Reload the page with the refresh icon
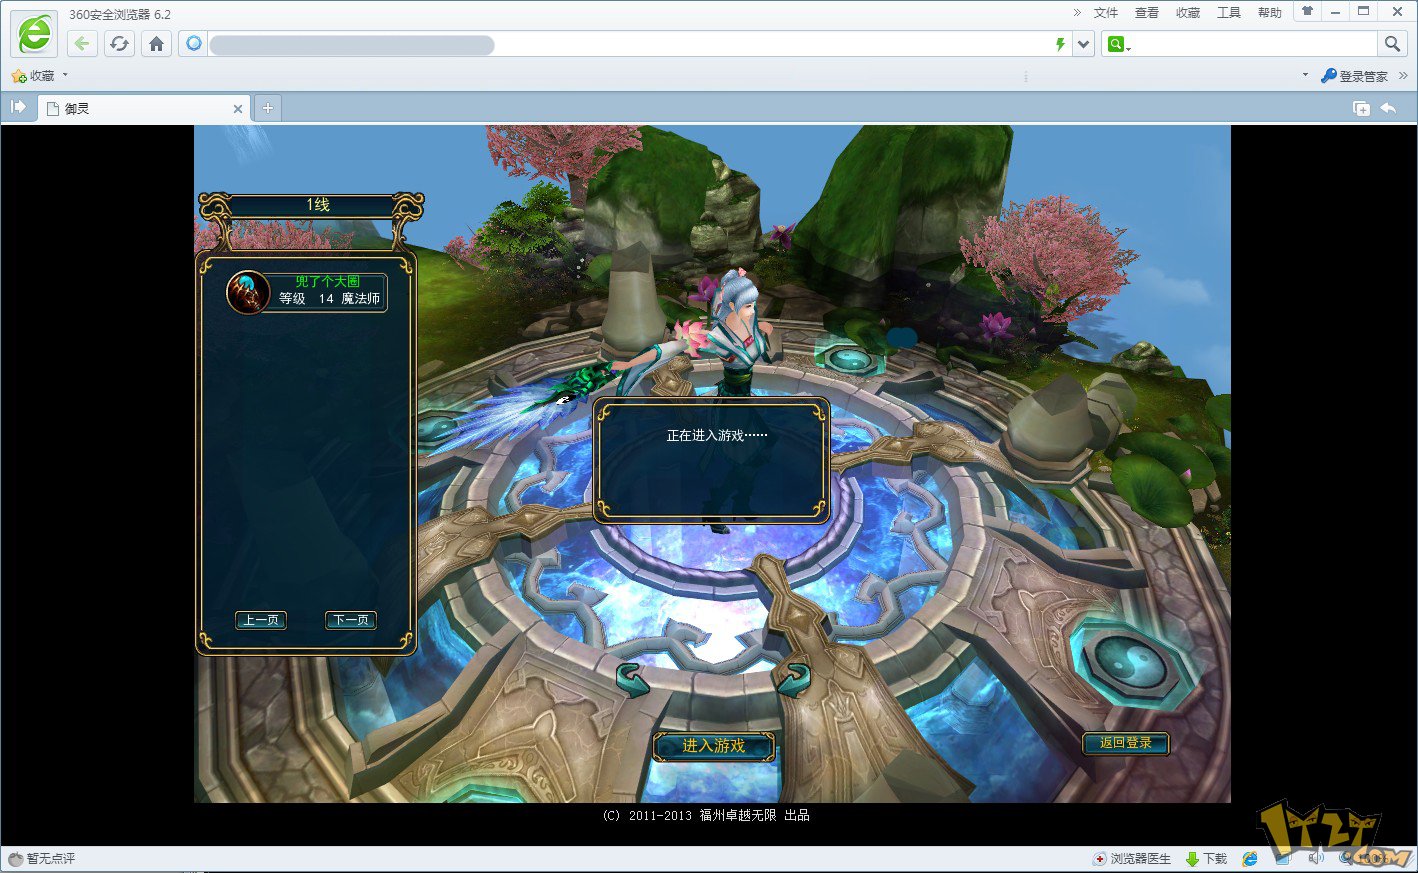Viewport: 1418px width, 873px height. (x=119, y=44)
